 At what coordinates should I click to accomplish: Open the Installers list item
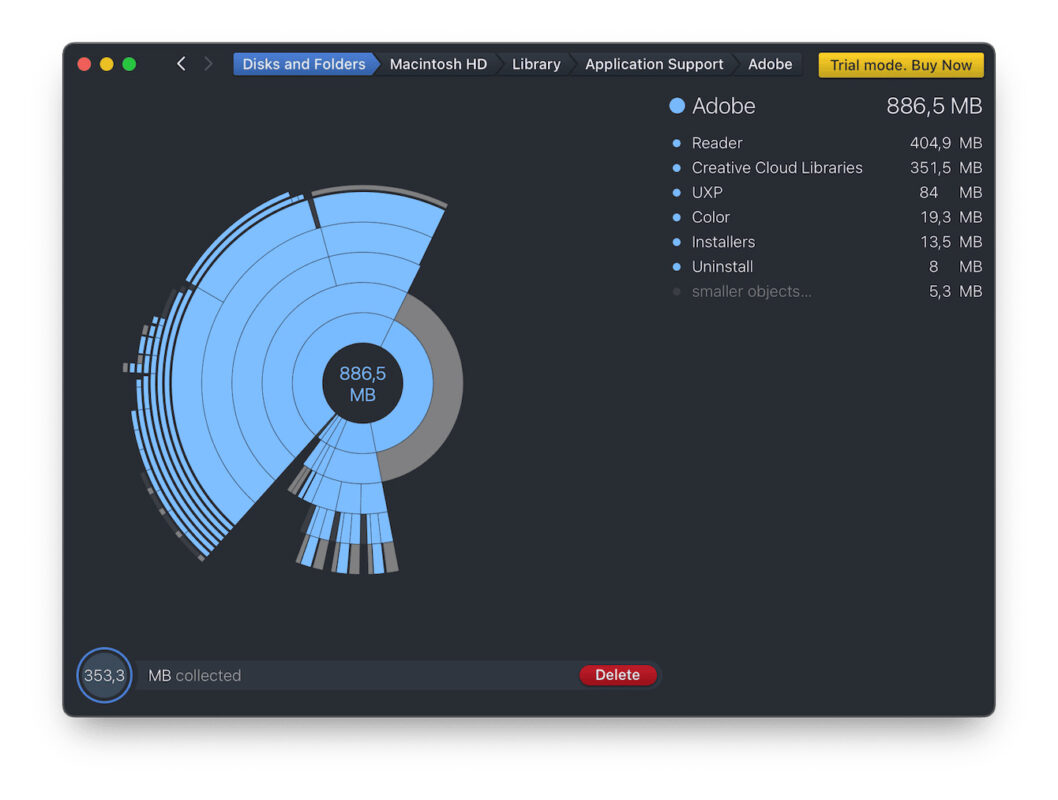click(x=723, y=242)
